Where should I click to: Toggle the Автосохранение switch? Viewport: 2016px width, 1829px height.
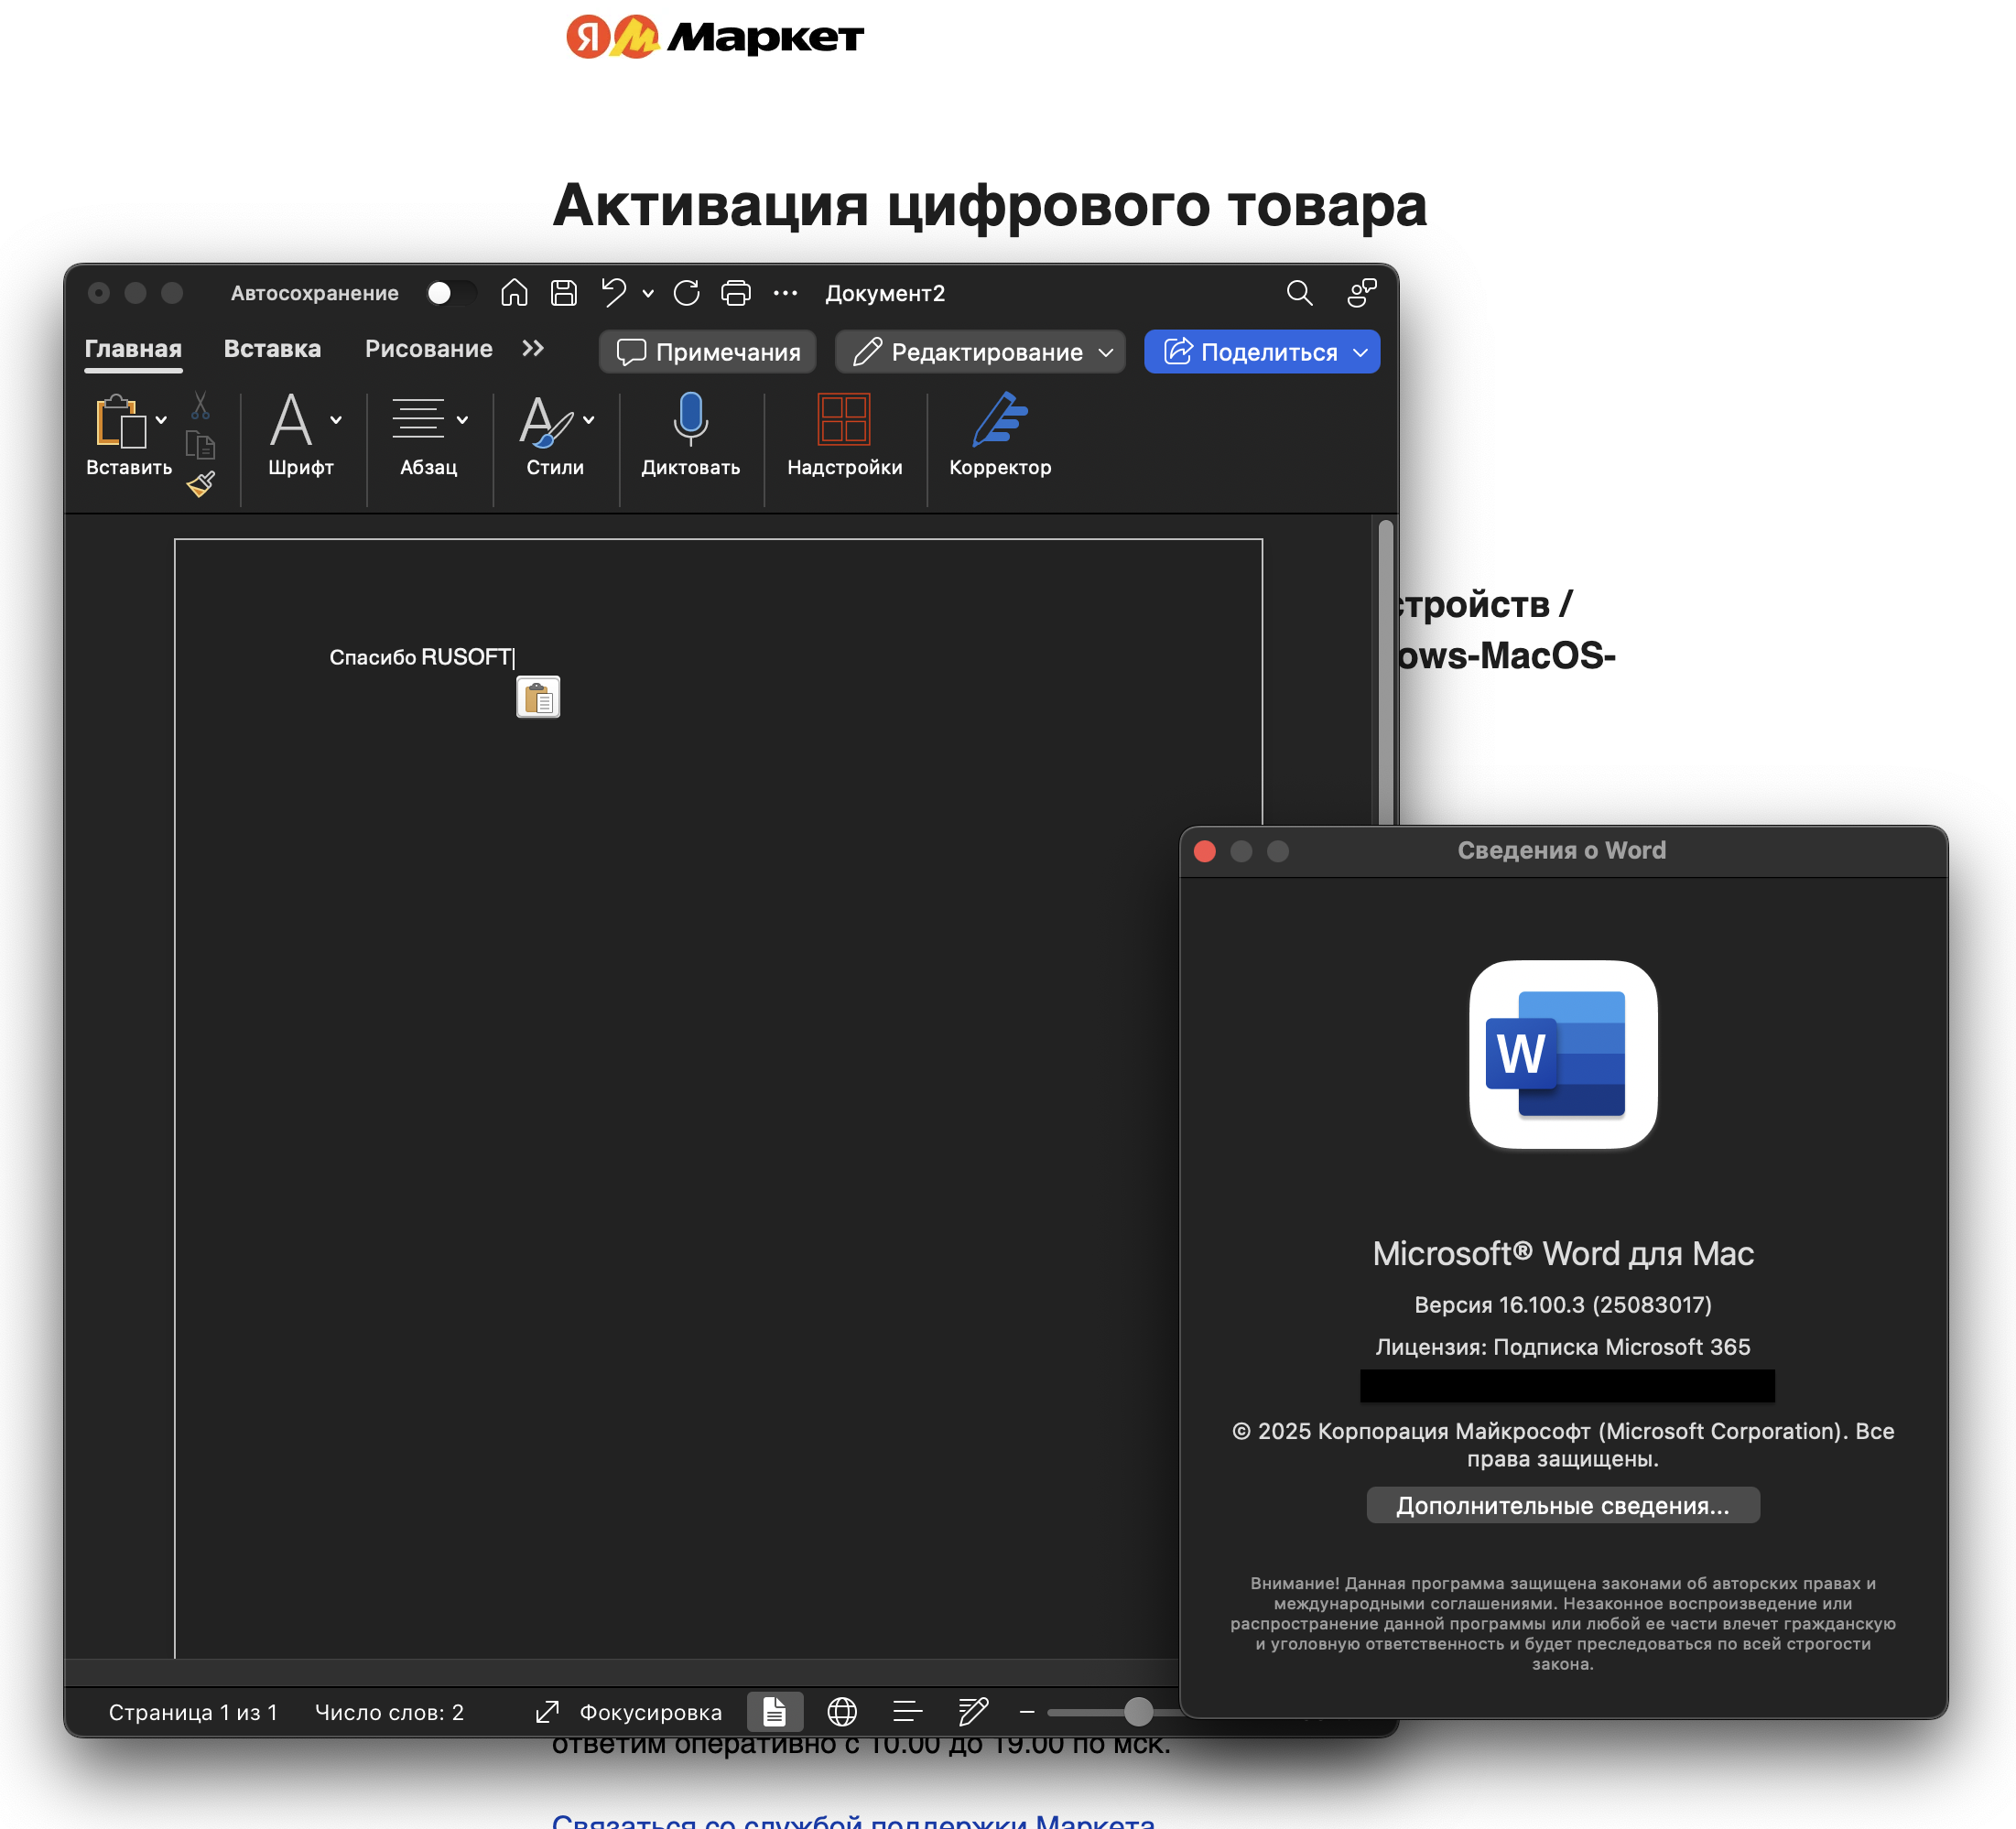(450, 293)
